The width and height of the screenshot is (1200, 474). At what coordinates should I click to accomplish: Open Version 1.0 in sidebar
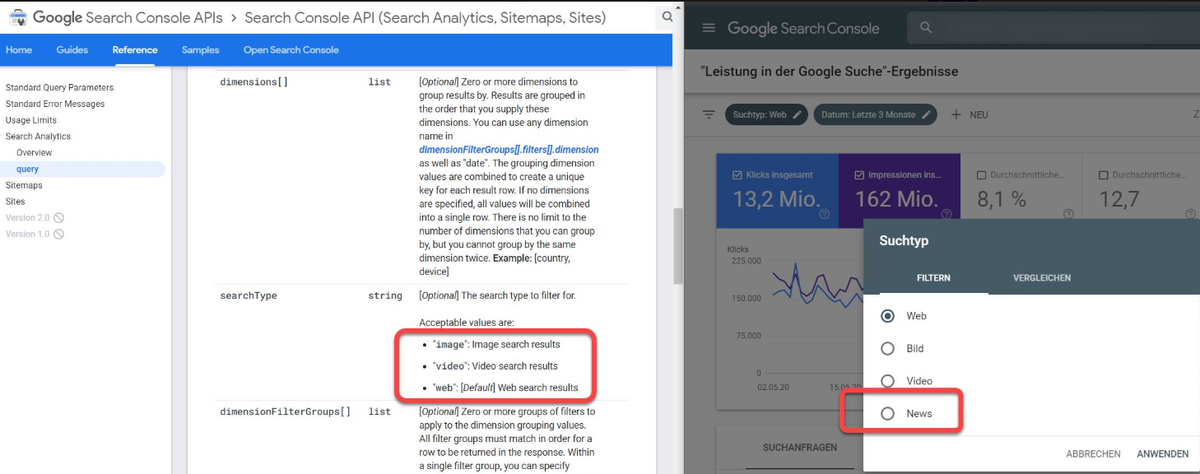tap(27, 234)
